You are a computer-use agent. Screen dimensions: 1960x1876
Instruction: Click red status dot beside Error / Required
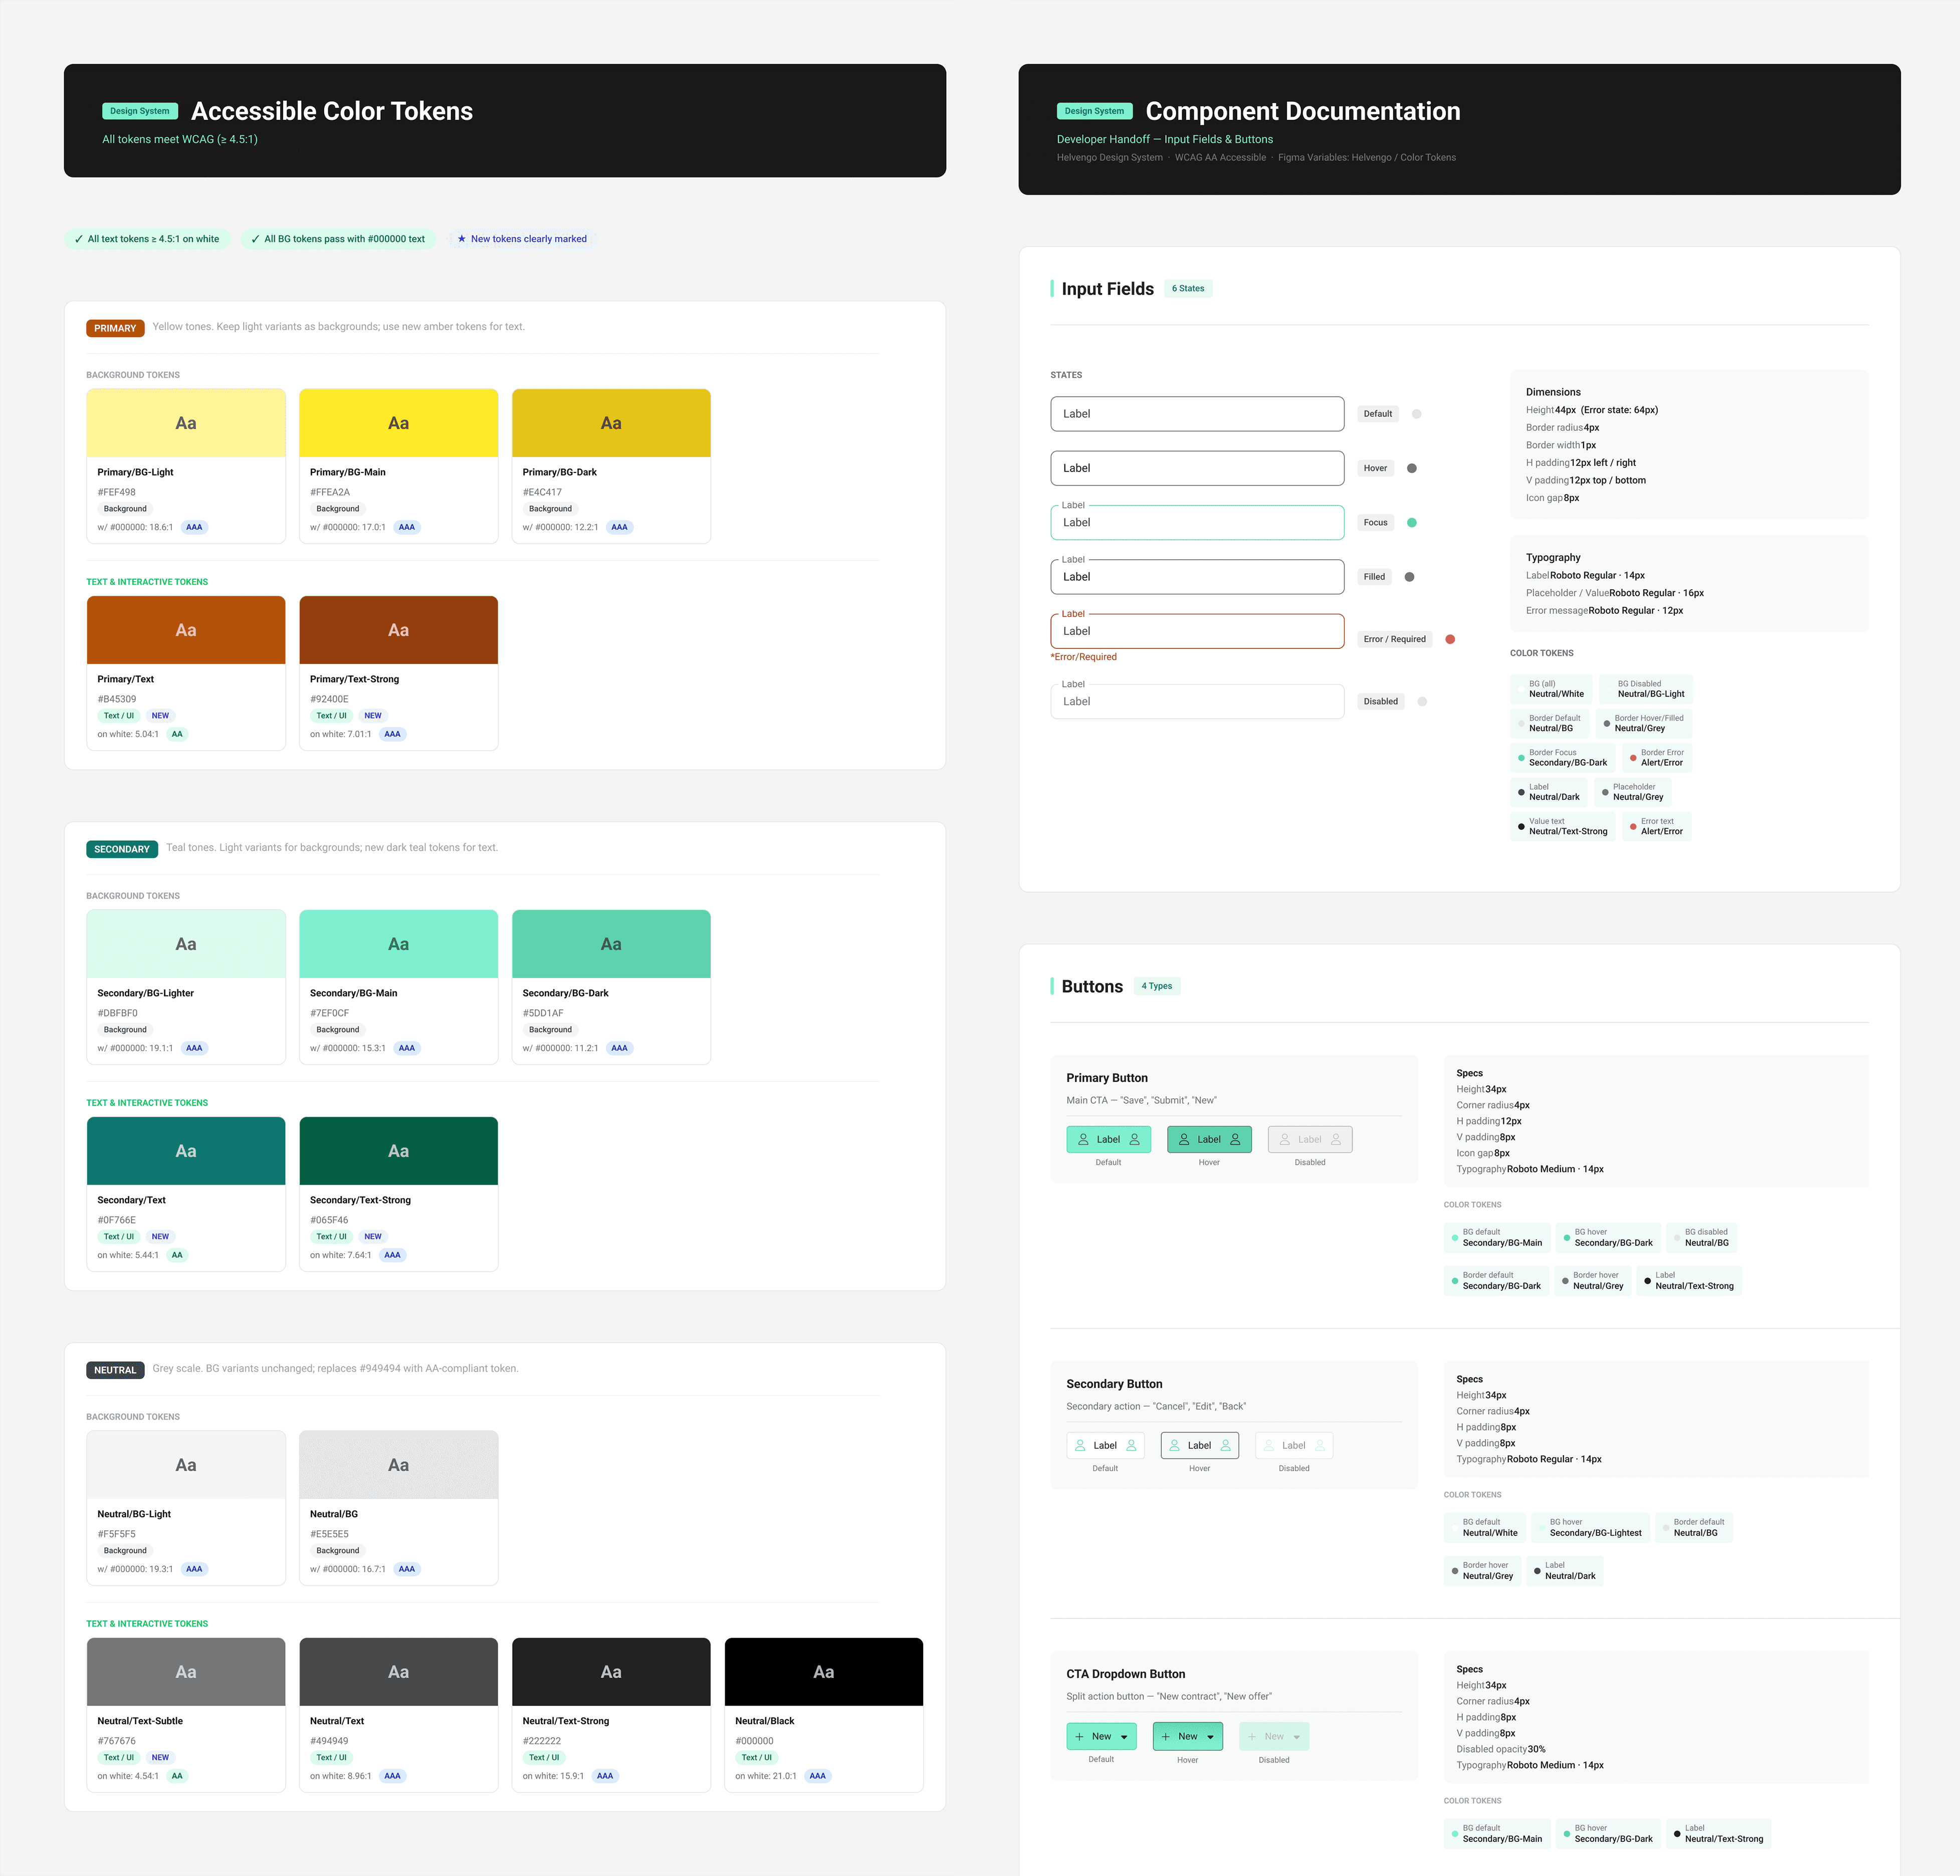1450,639
